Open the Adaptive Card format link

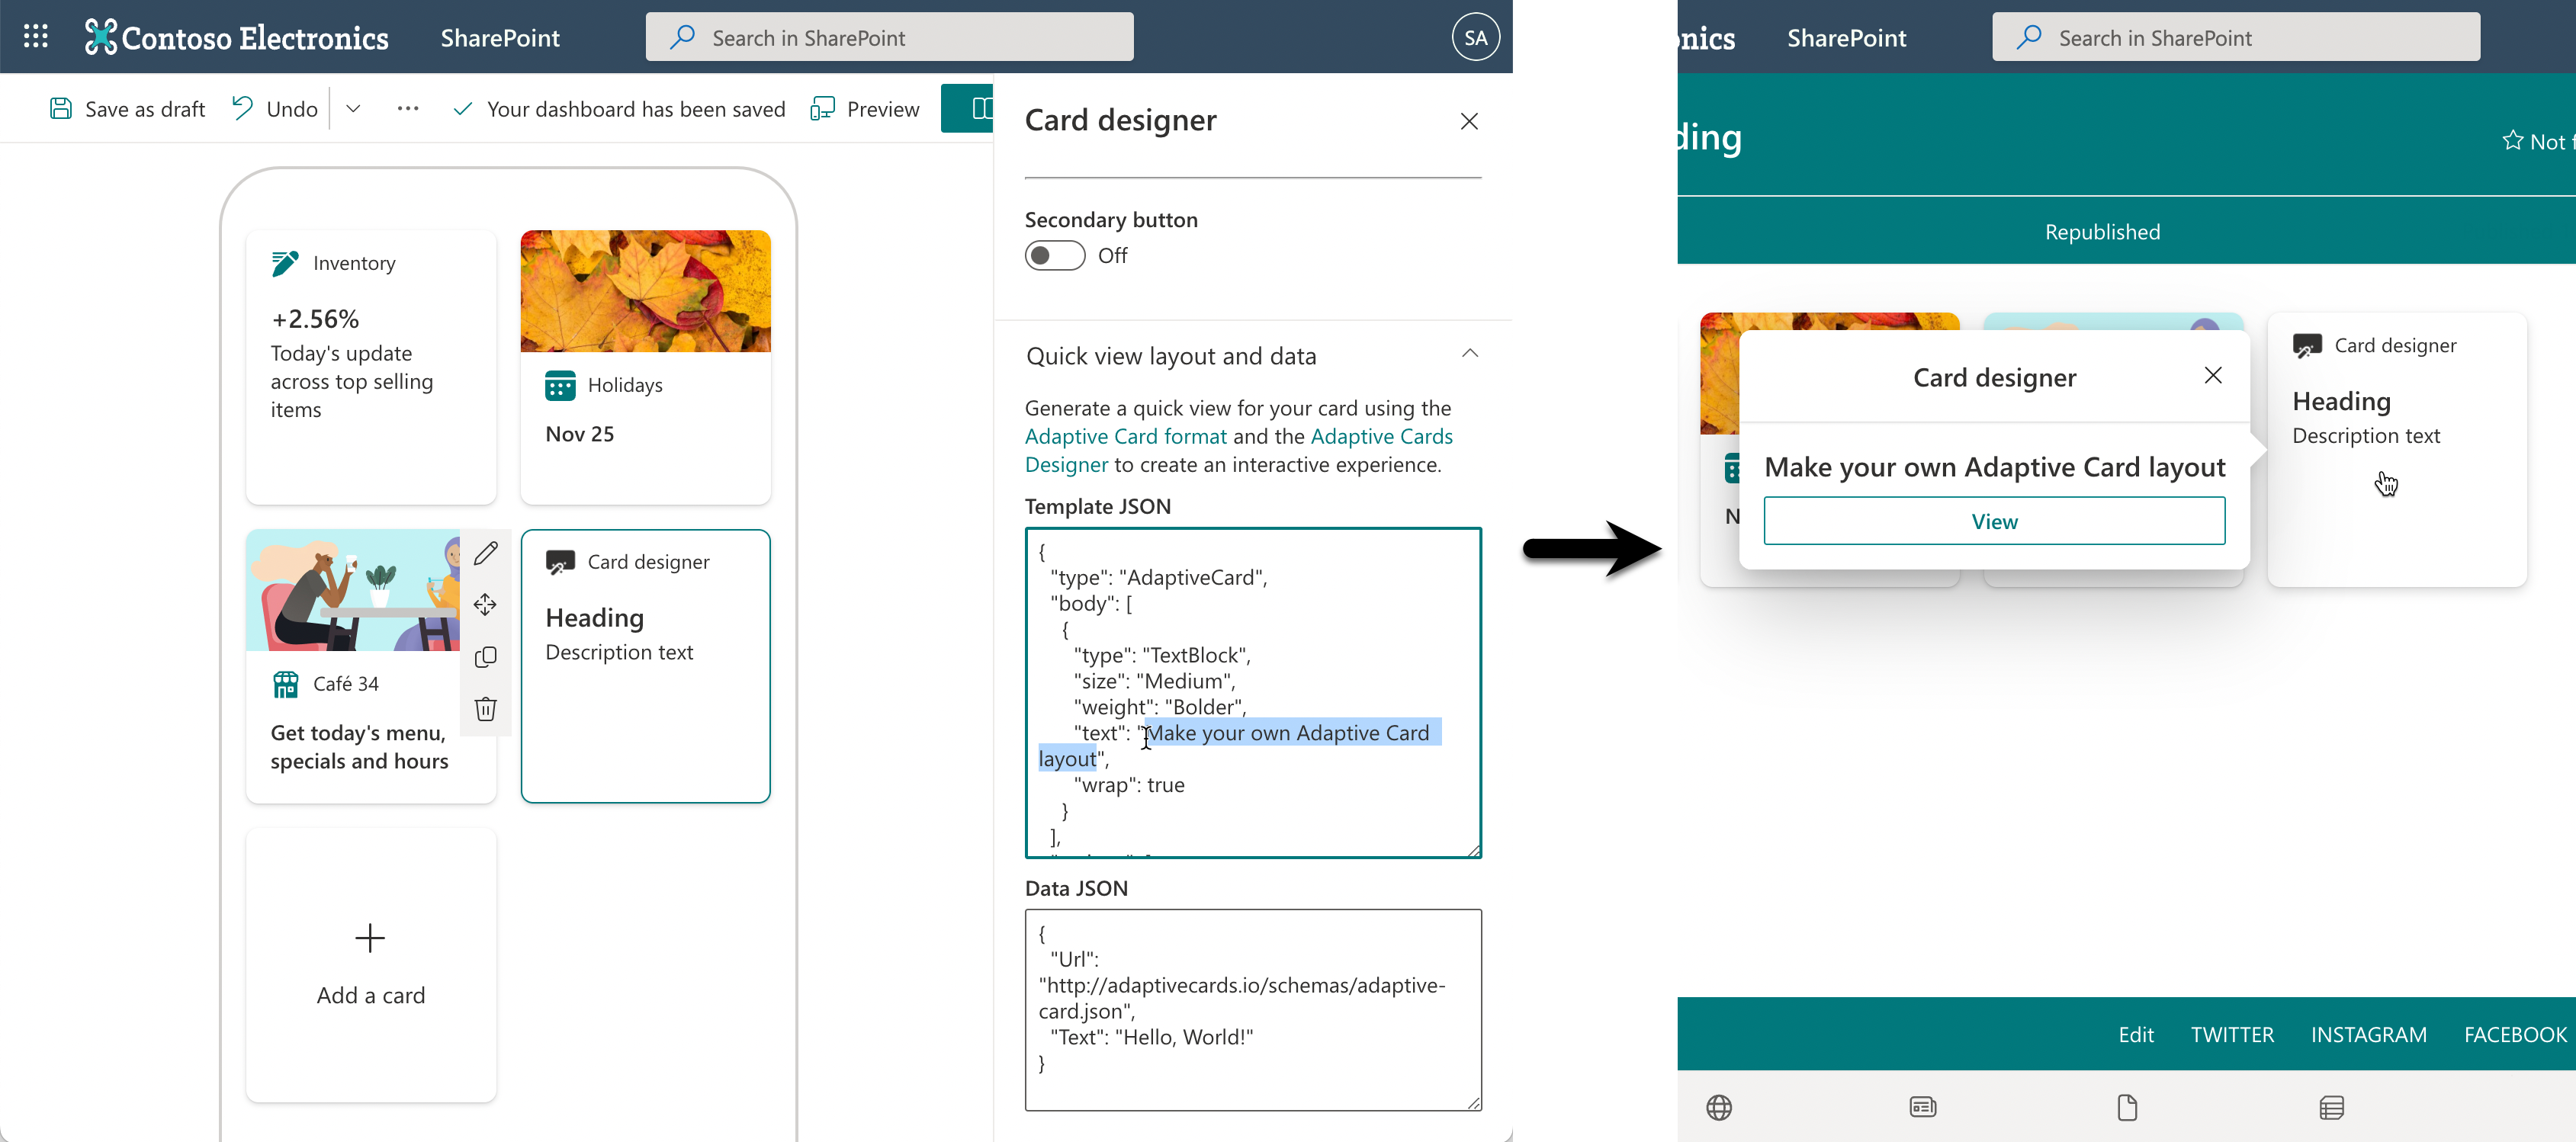pyautogui.click(x=1125, y=436)
